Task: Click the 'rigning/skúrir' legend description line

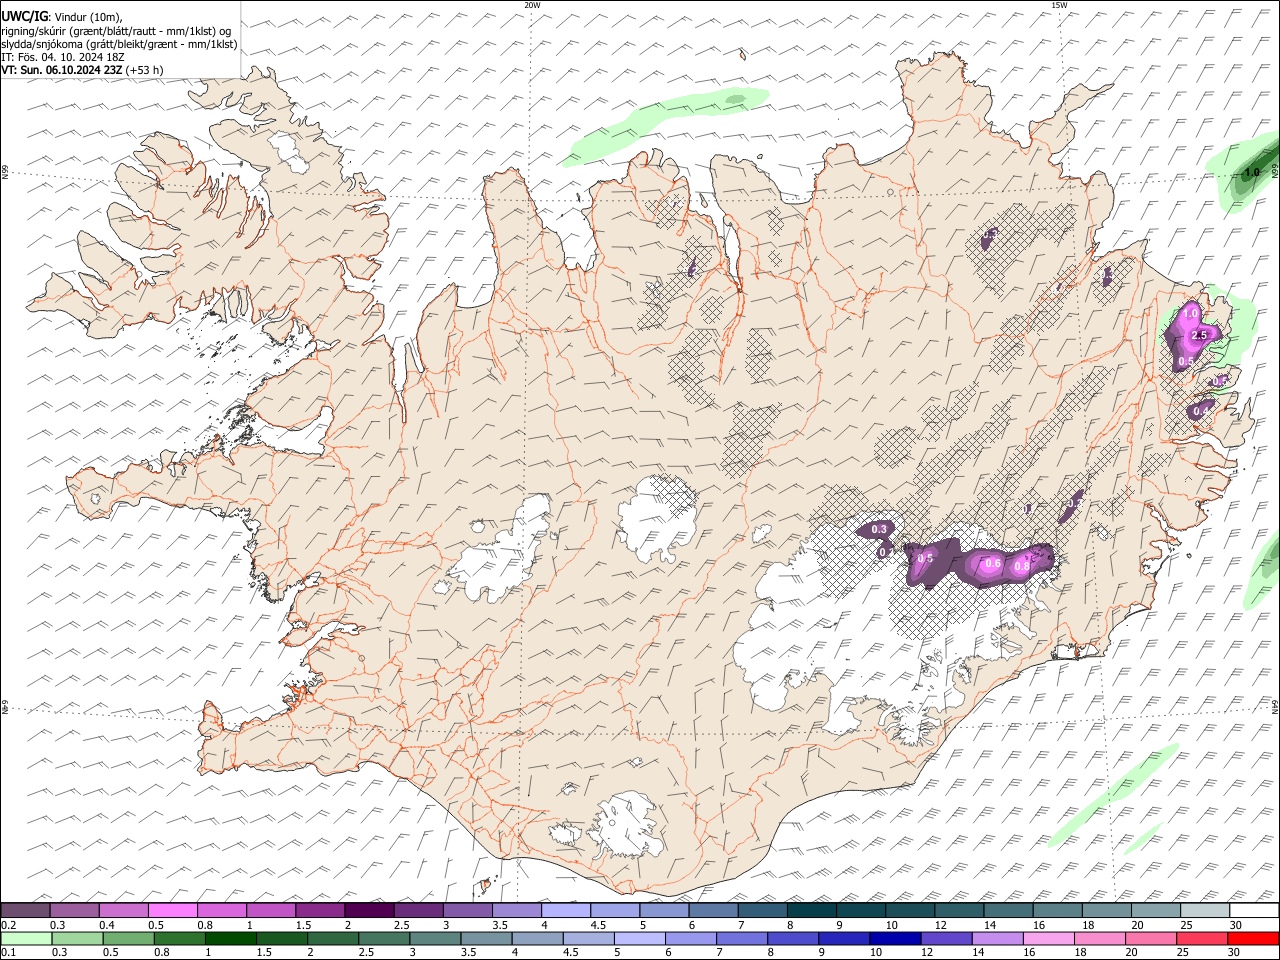Action: [x=117, y=31]
